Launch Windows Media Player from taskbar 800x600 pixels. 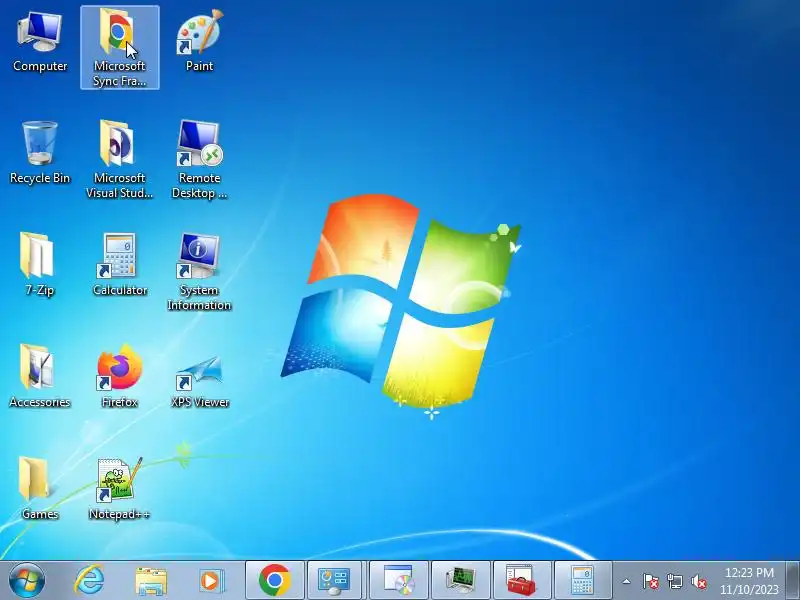(211, 581)
